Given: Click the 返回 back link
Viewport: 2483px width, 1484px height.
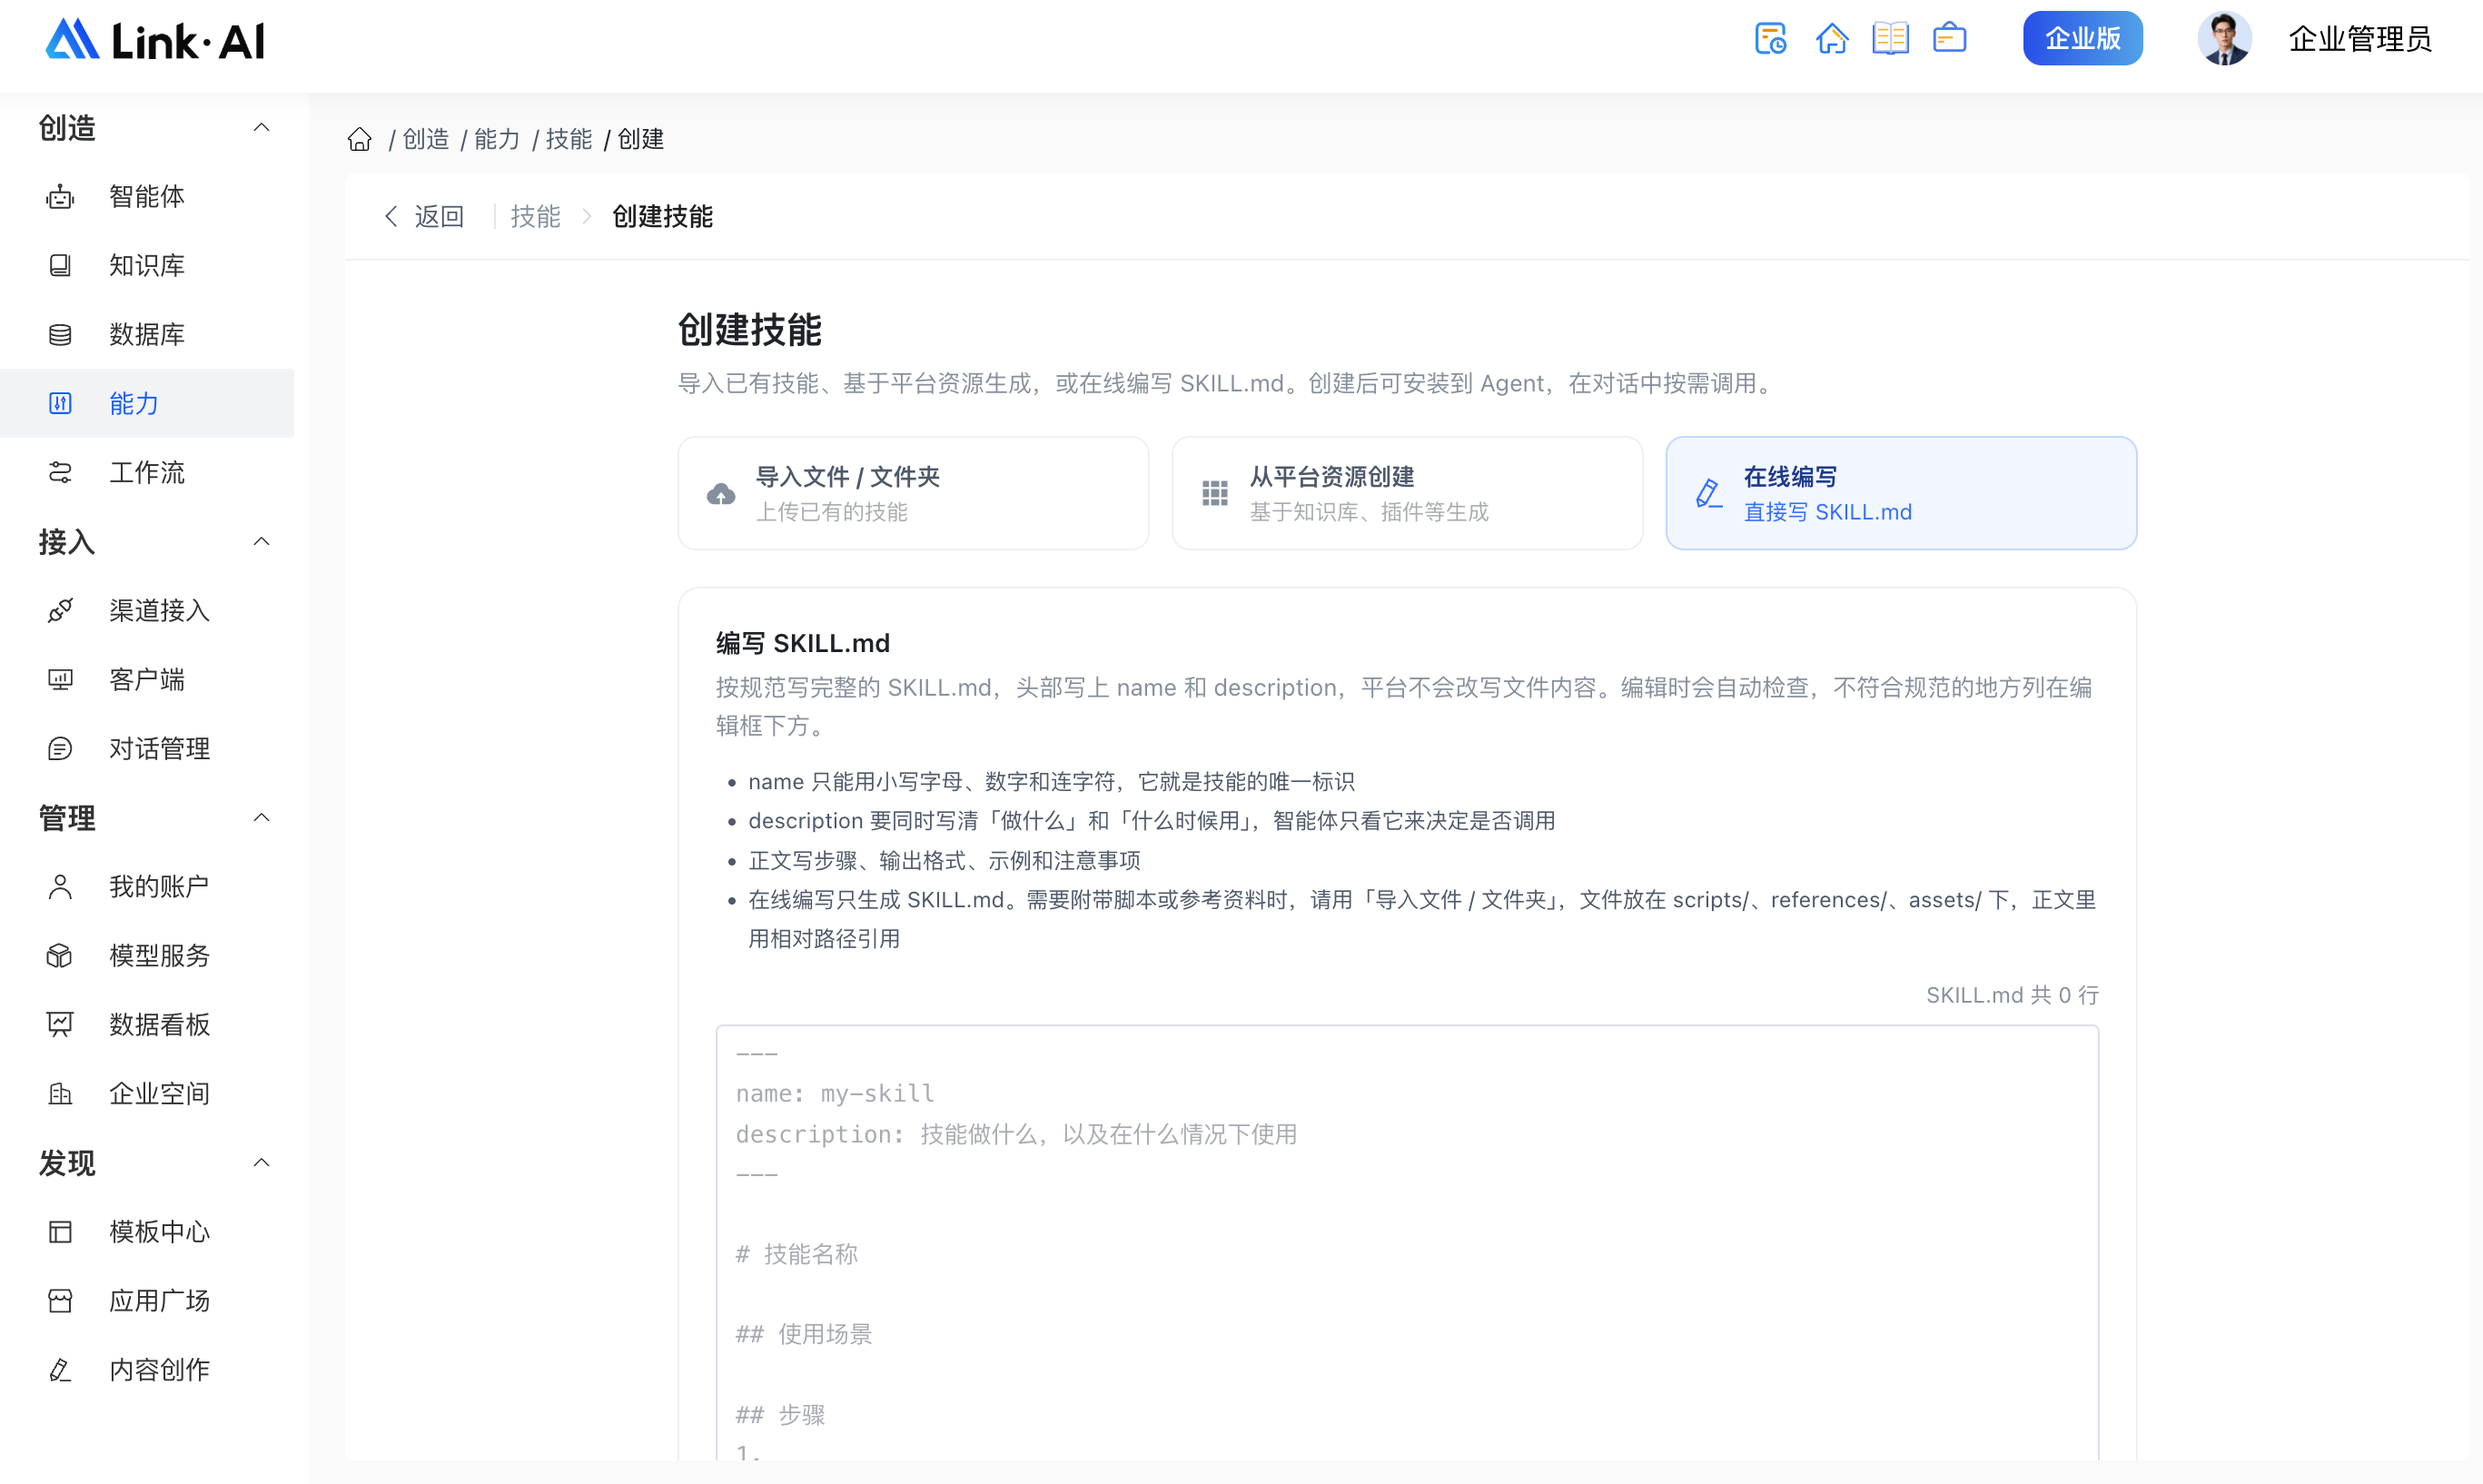Looking at the screenshot, I should [425, 216].
